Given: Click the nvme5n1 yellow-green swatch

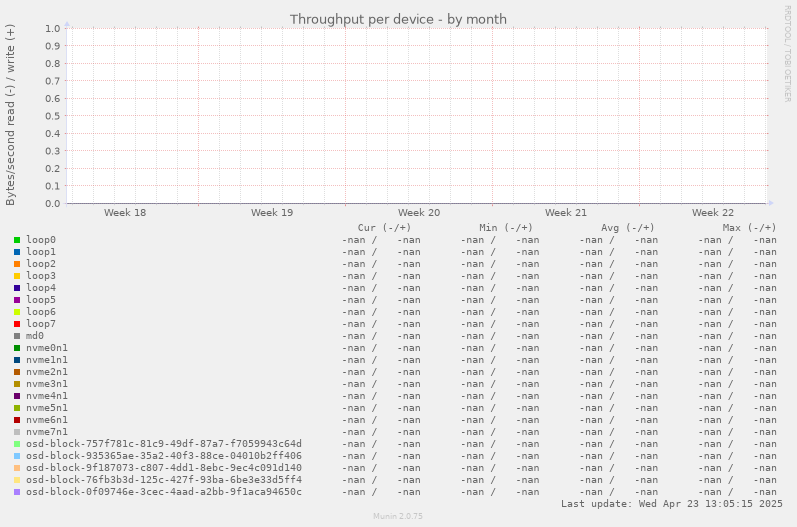Looking at the screenshot, I should coord(17,408).
